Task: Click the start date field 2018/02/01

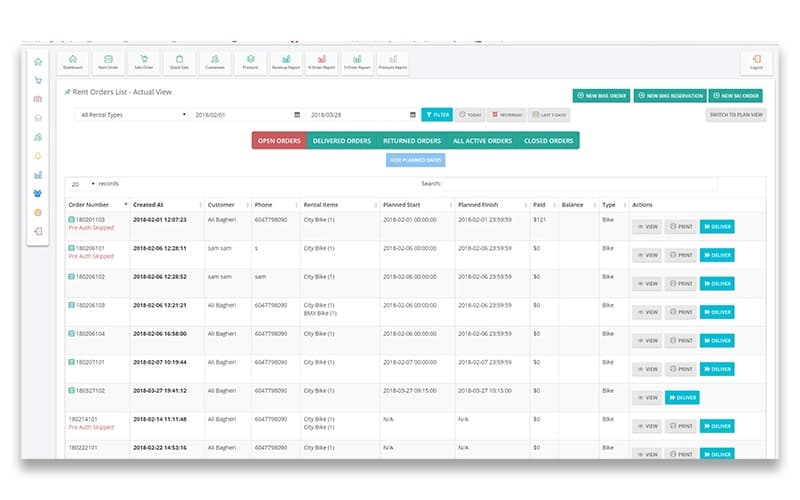Action: click(x=247, y=115)
